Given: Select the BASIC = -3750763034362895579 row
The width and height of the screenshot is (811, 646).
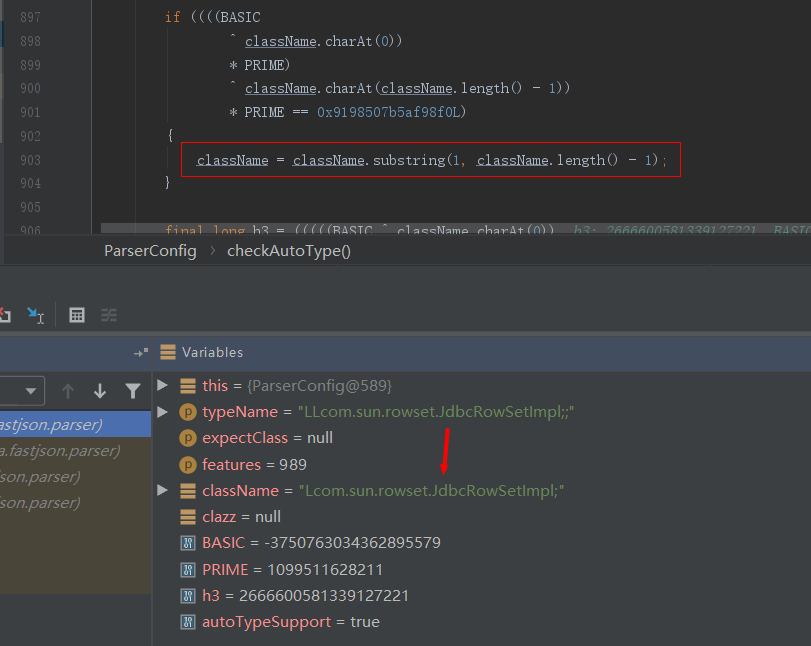Looking at the screenshot, I should click(x=482, y=543).
